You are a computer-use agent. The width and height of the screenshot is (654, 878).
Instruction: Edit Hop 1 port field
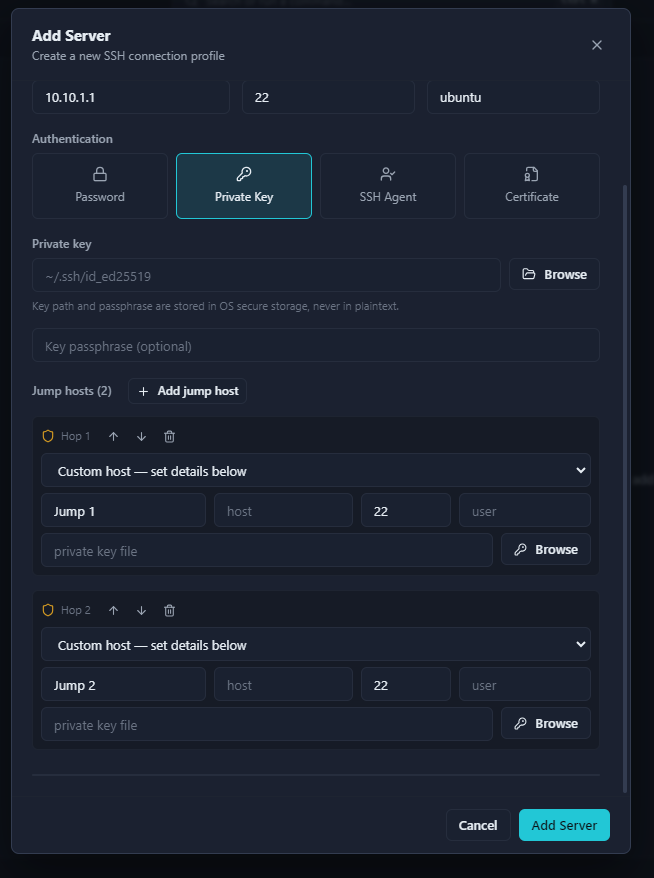tap(405, 511)
